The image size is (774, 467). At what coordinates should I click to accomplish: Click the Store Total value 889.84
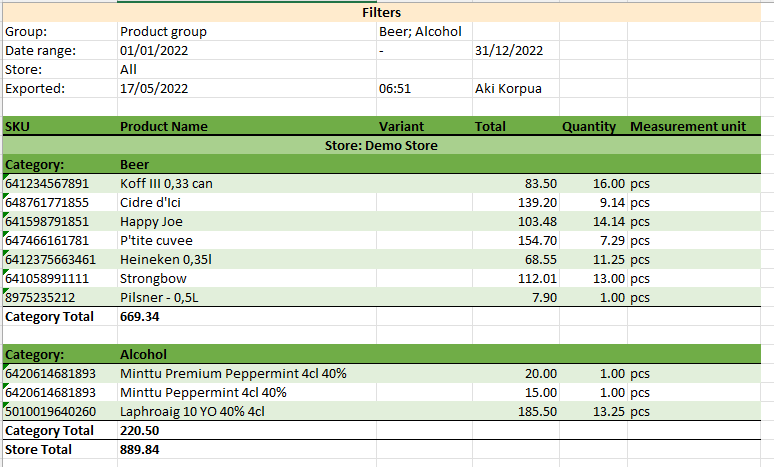pyautogui.click(x=139, y=450)
